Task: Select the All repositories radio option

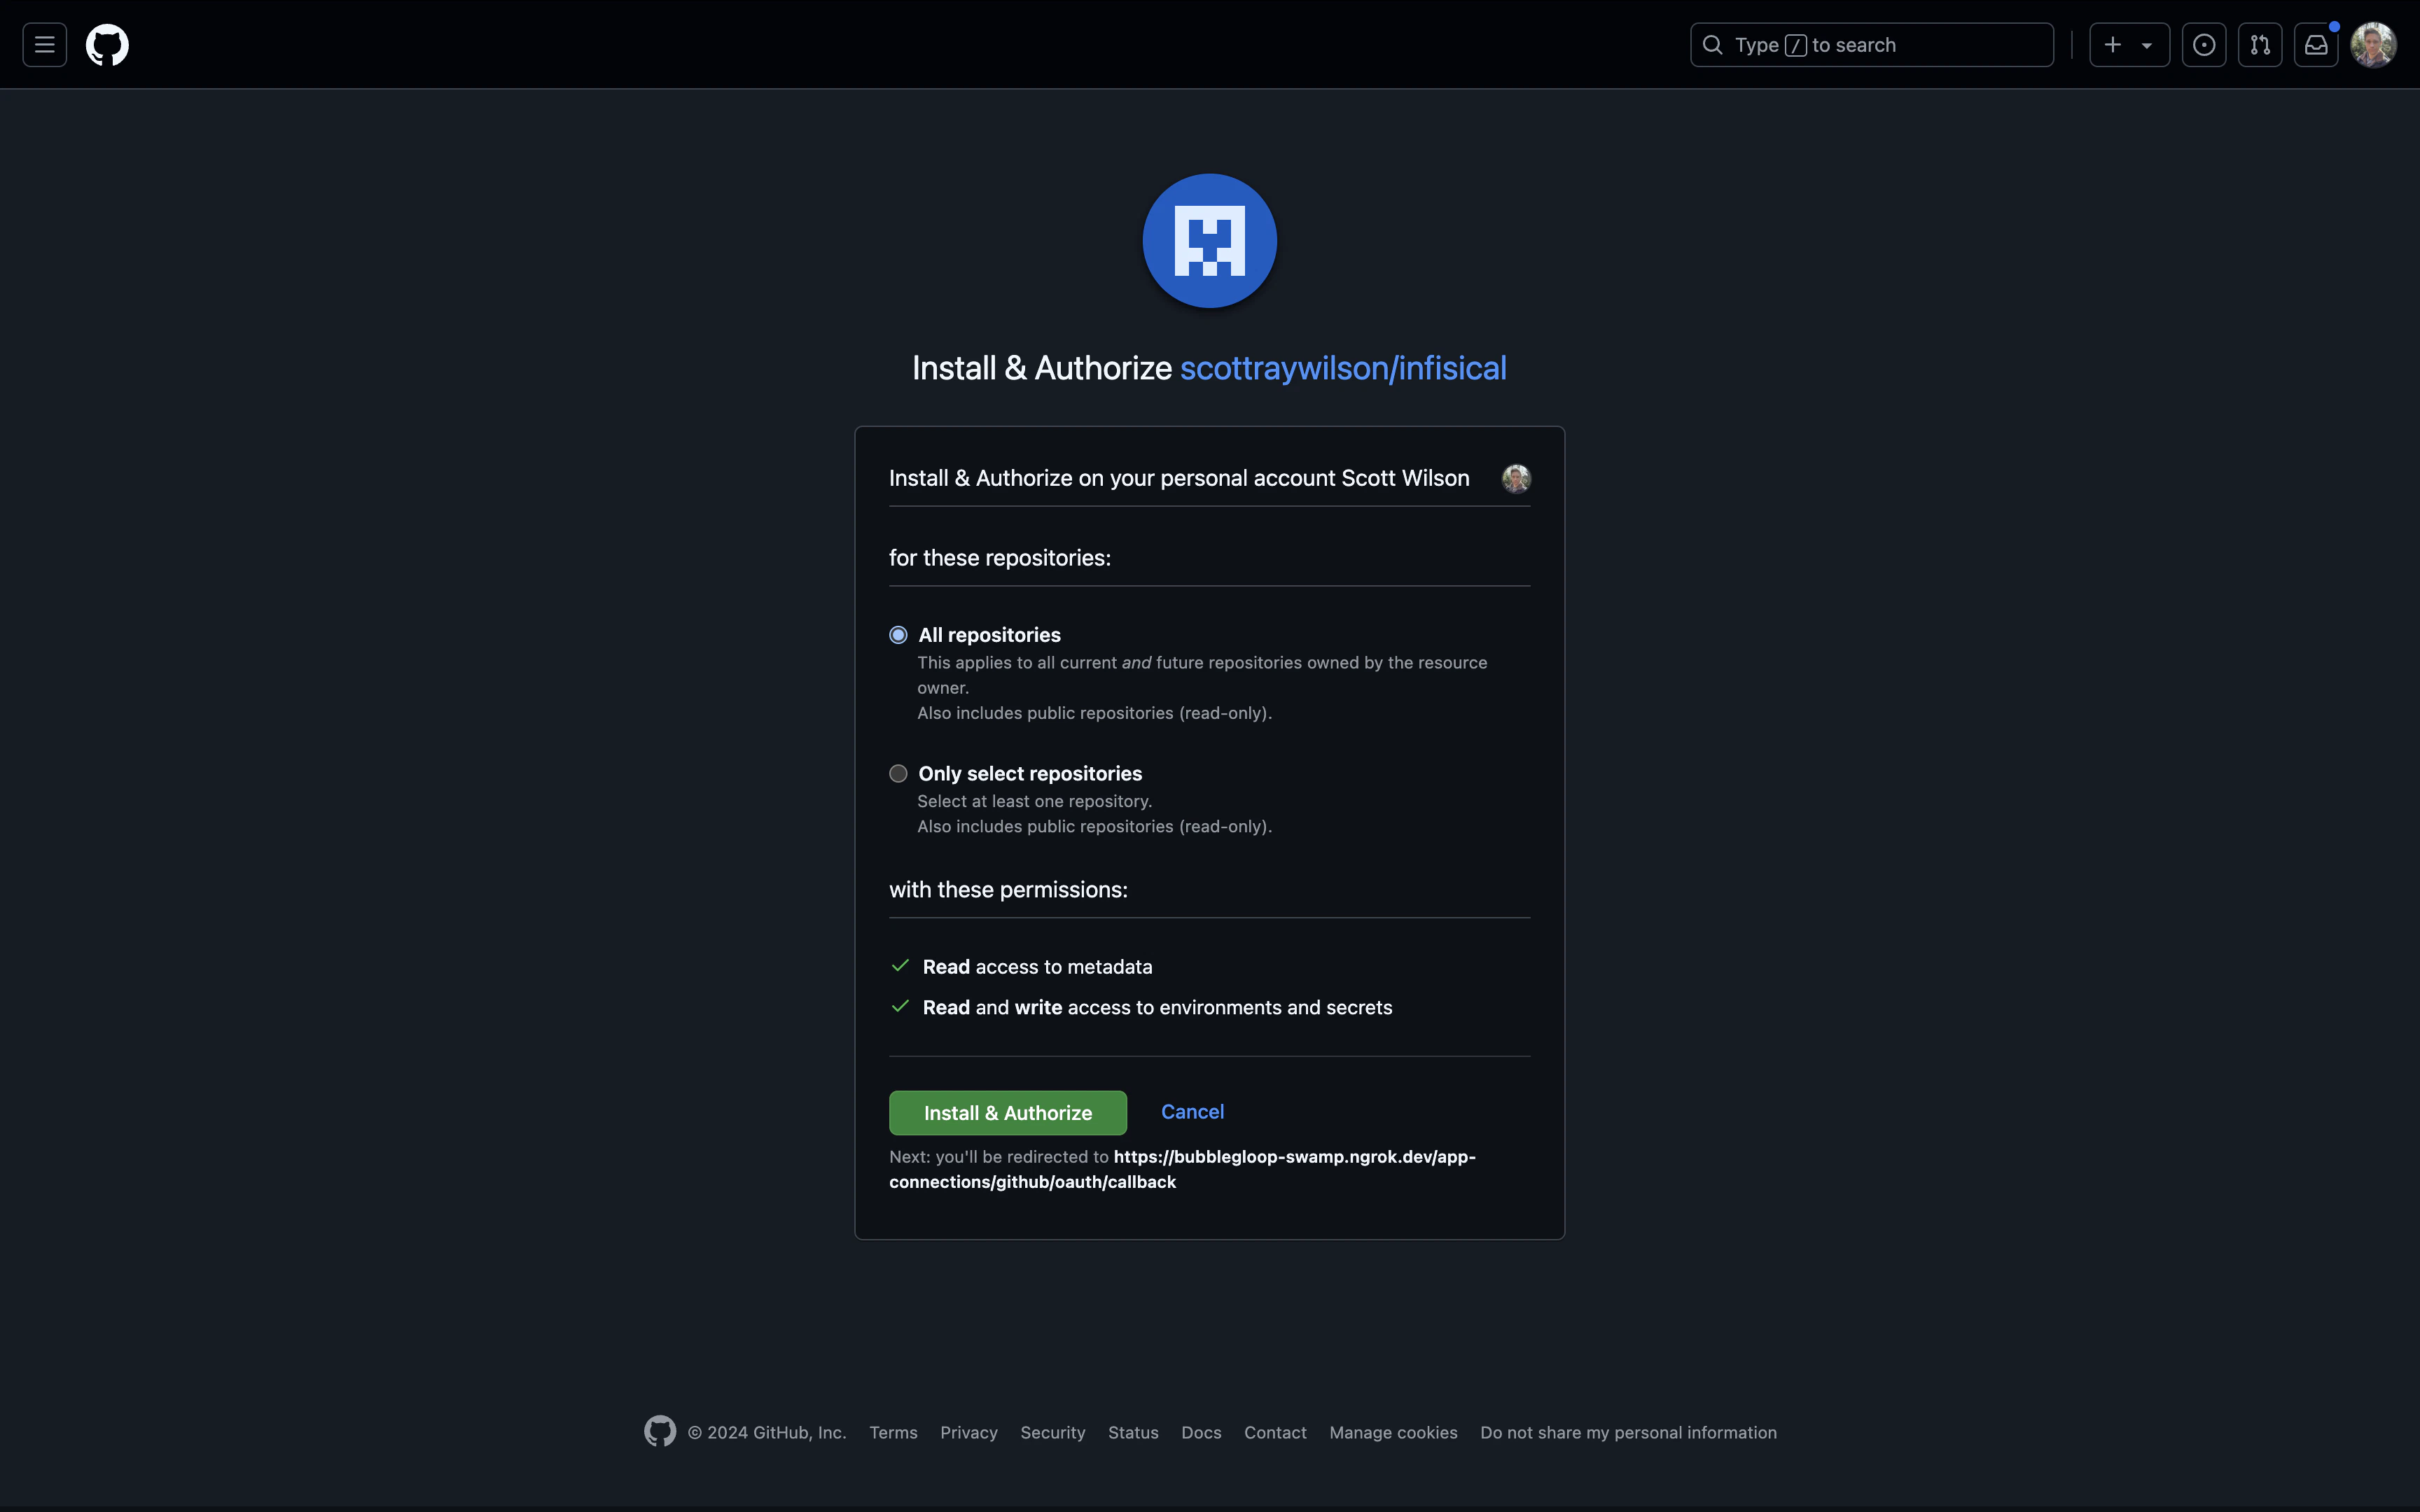Action: tap(898, 635)
